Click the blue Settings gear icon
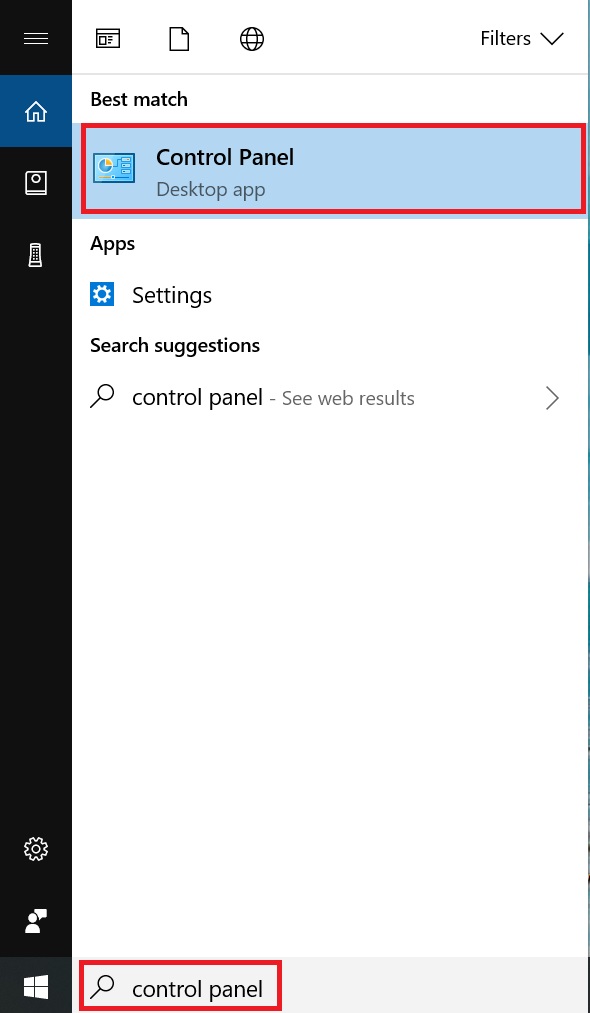The image size is (590, 1013). click(102, 295)
